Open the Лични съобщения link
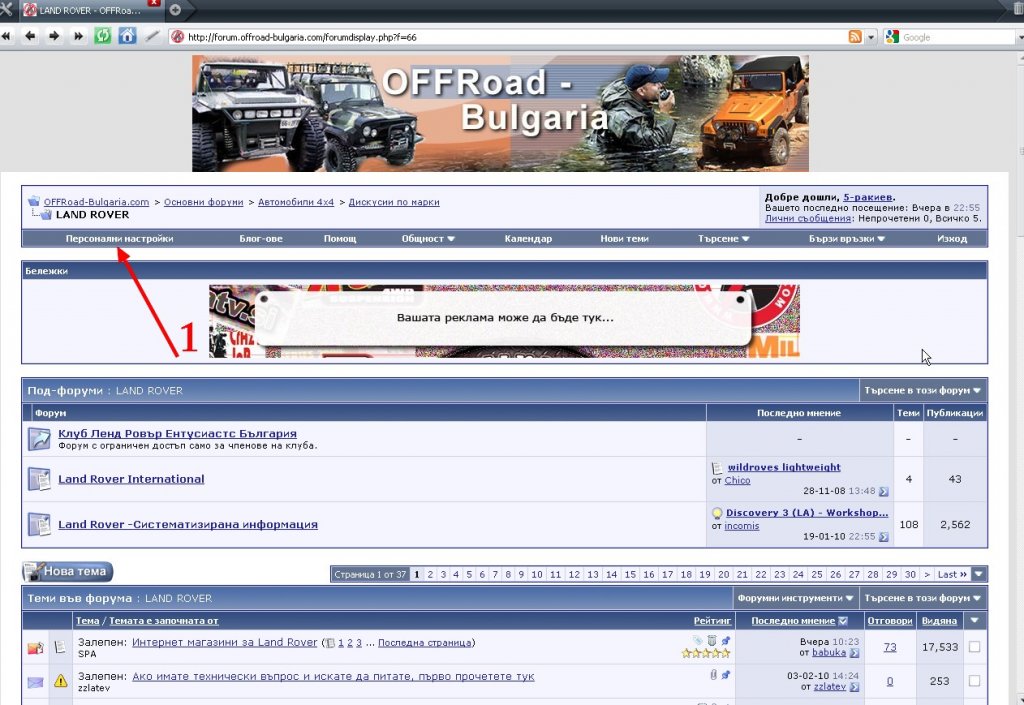This screenshot has width=1024, height=705. [808, 219]
